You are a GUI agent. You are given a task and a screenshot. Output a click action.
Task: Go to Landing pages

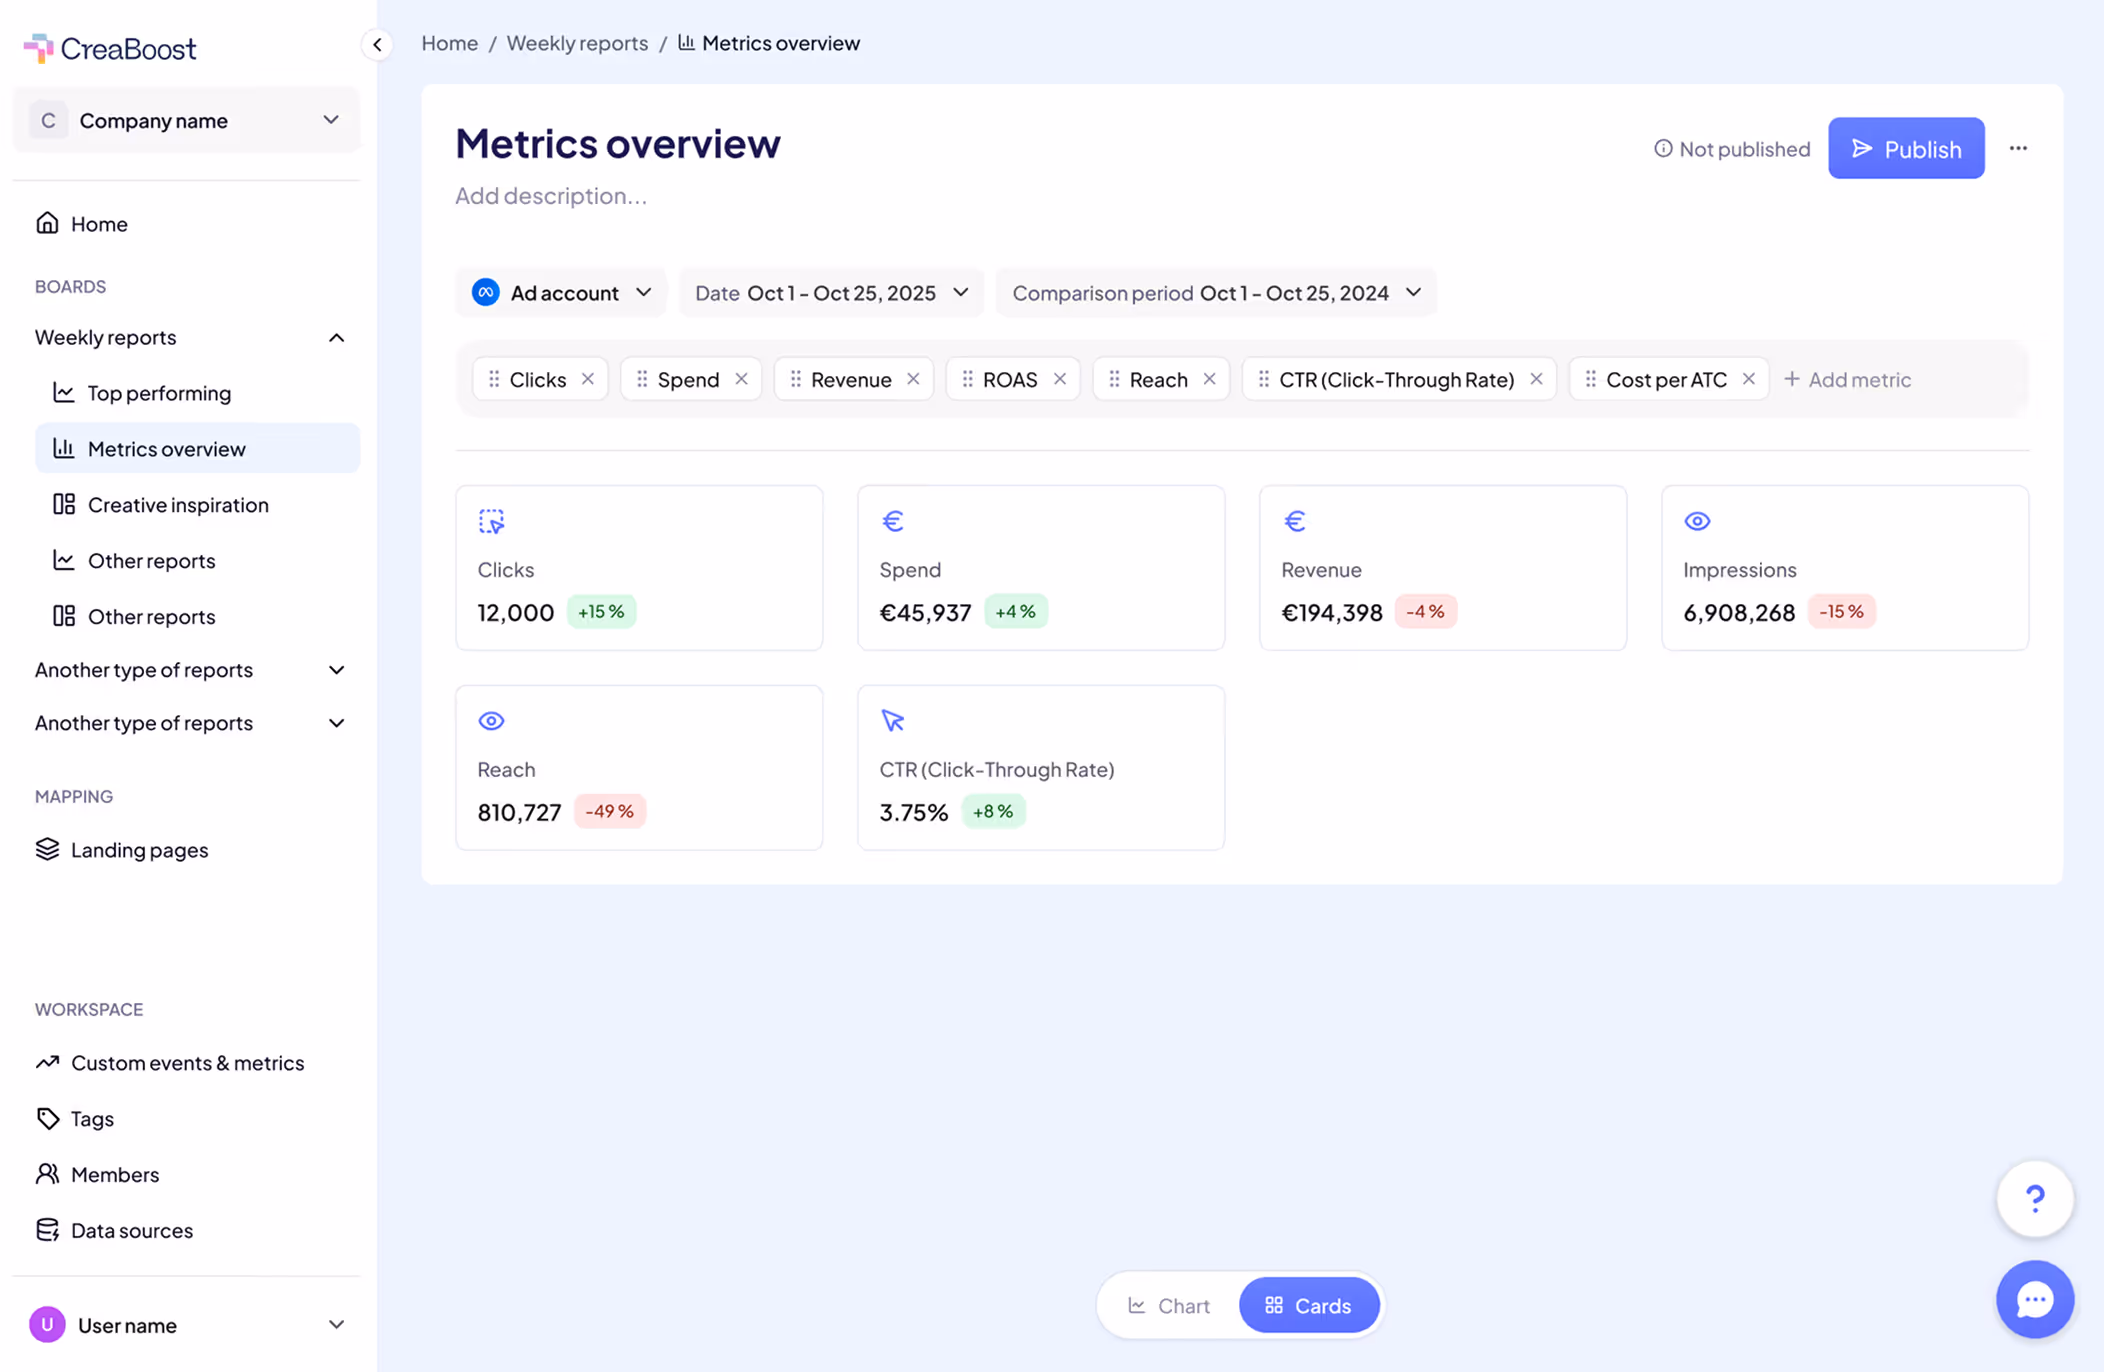coord(139,849)
